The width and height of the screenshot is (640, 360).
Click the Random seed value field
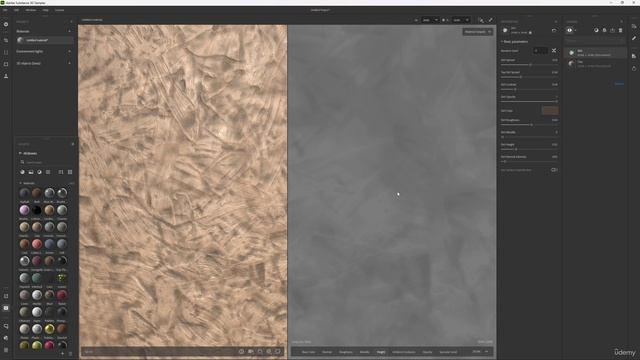tap(541, 51)
